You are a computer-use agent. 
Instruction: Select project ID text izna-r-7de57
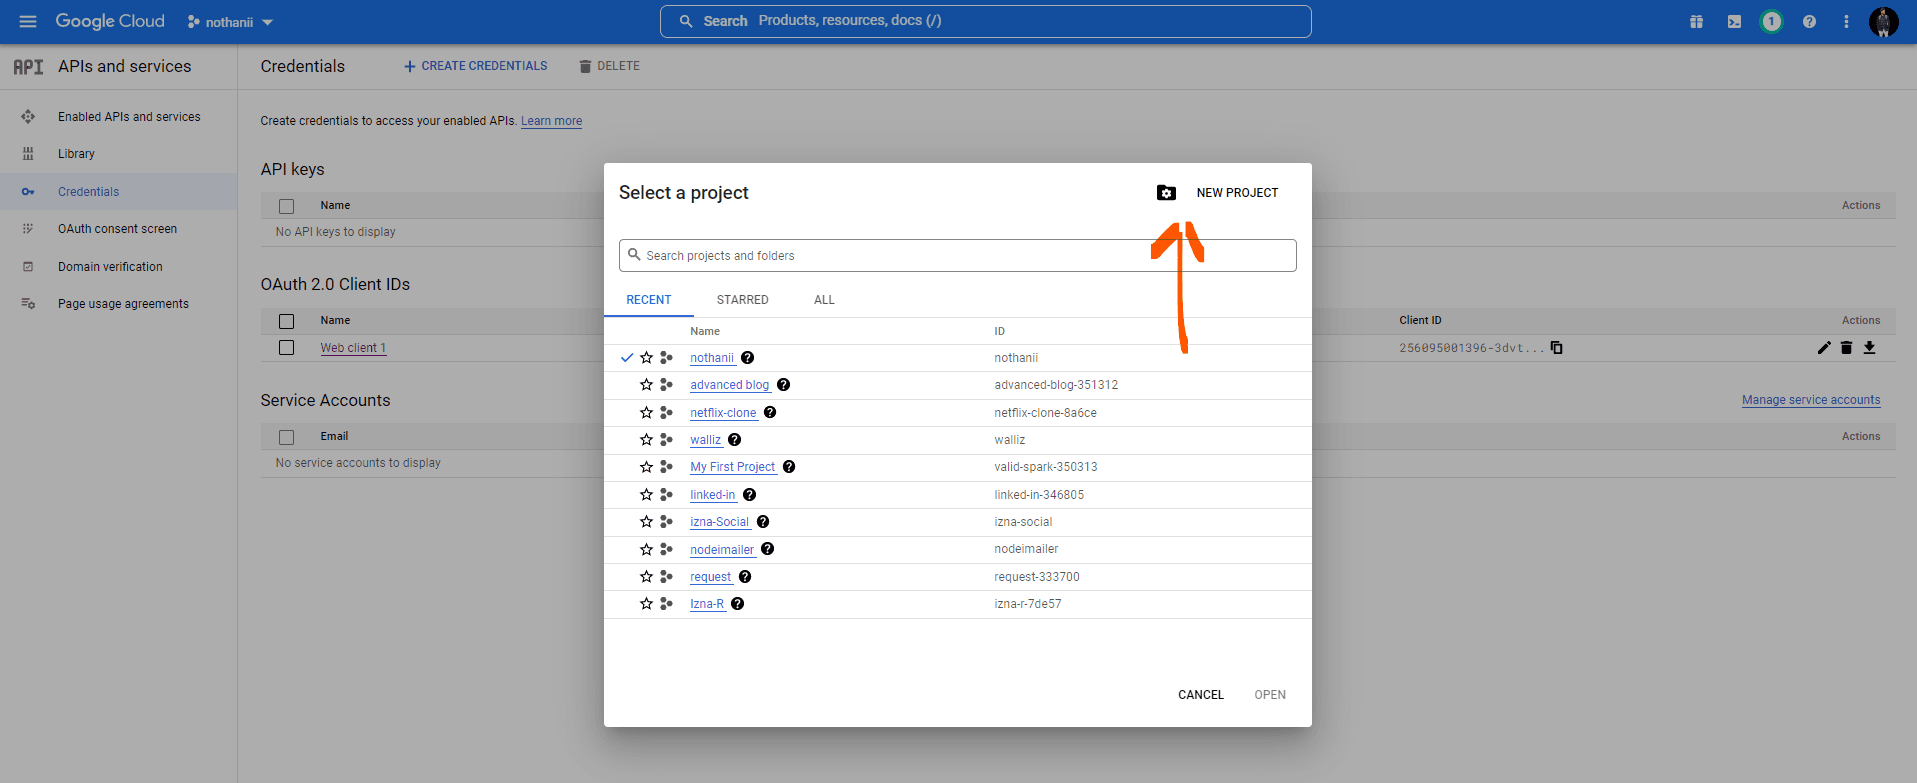[1028, 604]
